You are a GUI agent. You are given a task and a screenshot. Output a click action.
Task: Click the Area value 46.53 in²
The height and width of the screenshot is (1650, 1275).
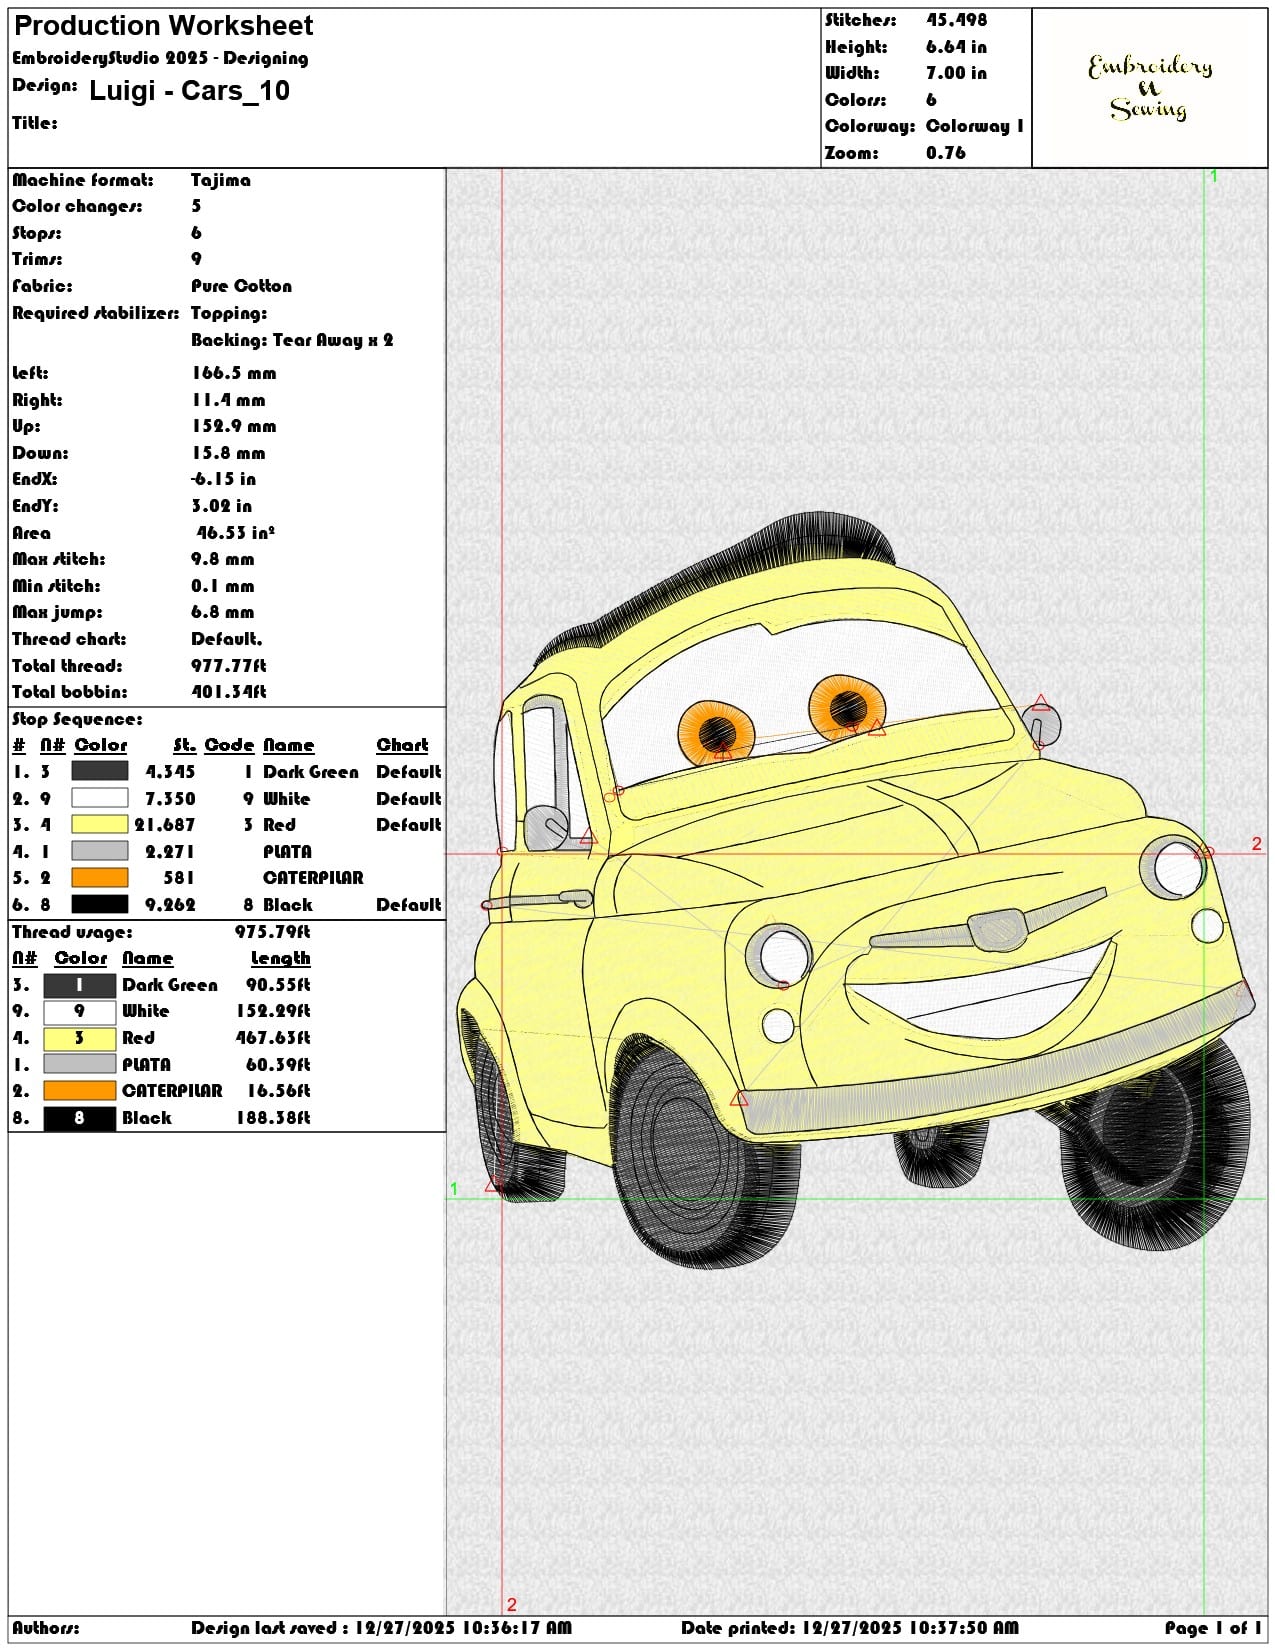tap(235, 532)
